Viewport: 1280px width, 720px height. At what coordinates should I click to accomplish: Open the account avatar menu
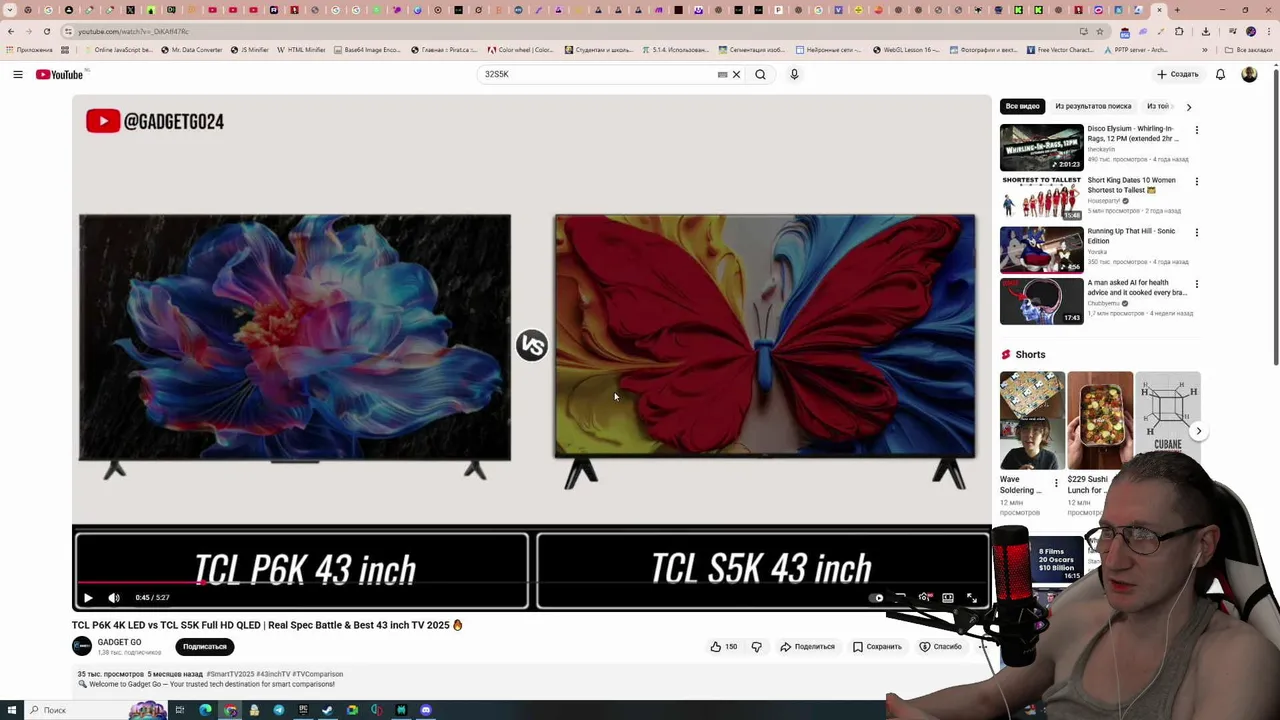point(1249,74)
